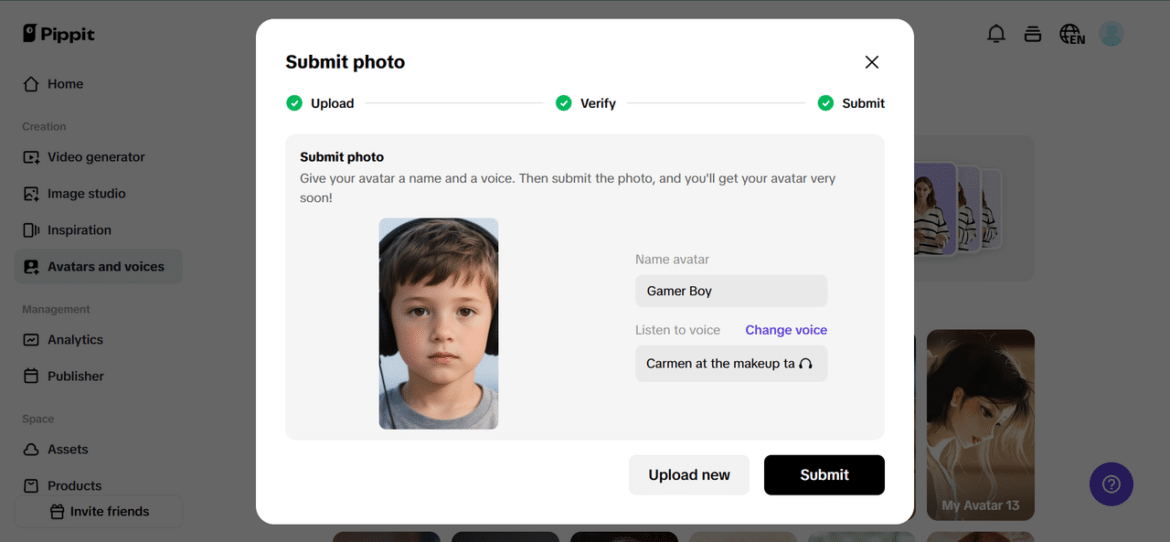Screen dimensions: 1170x542
Task: Click the Change voice link
Action: click(x=786, y=330)
